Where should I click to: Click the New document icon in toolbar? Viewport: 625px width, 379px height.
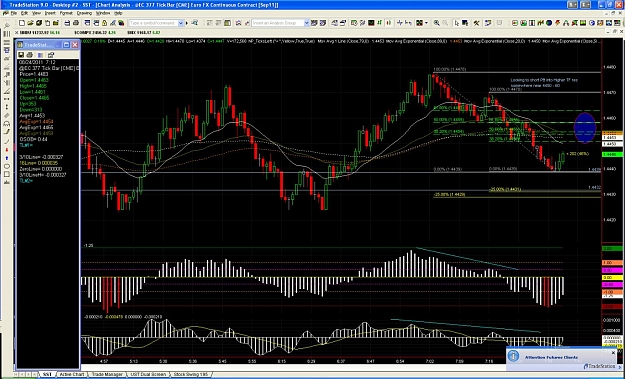[x=22, y=23]
